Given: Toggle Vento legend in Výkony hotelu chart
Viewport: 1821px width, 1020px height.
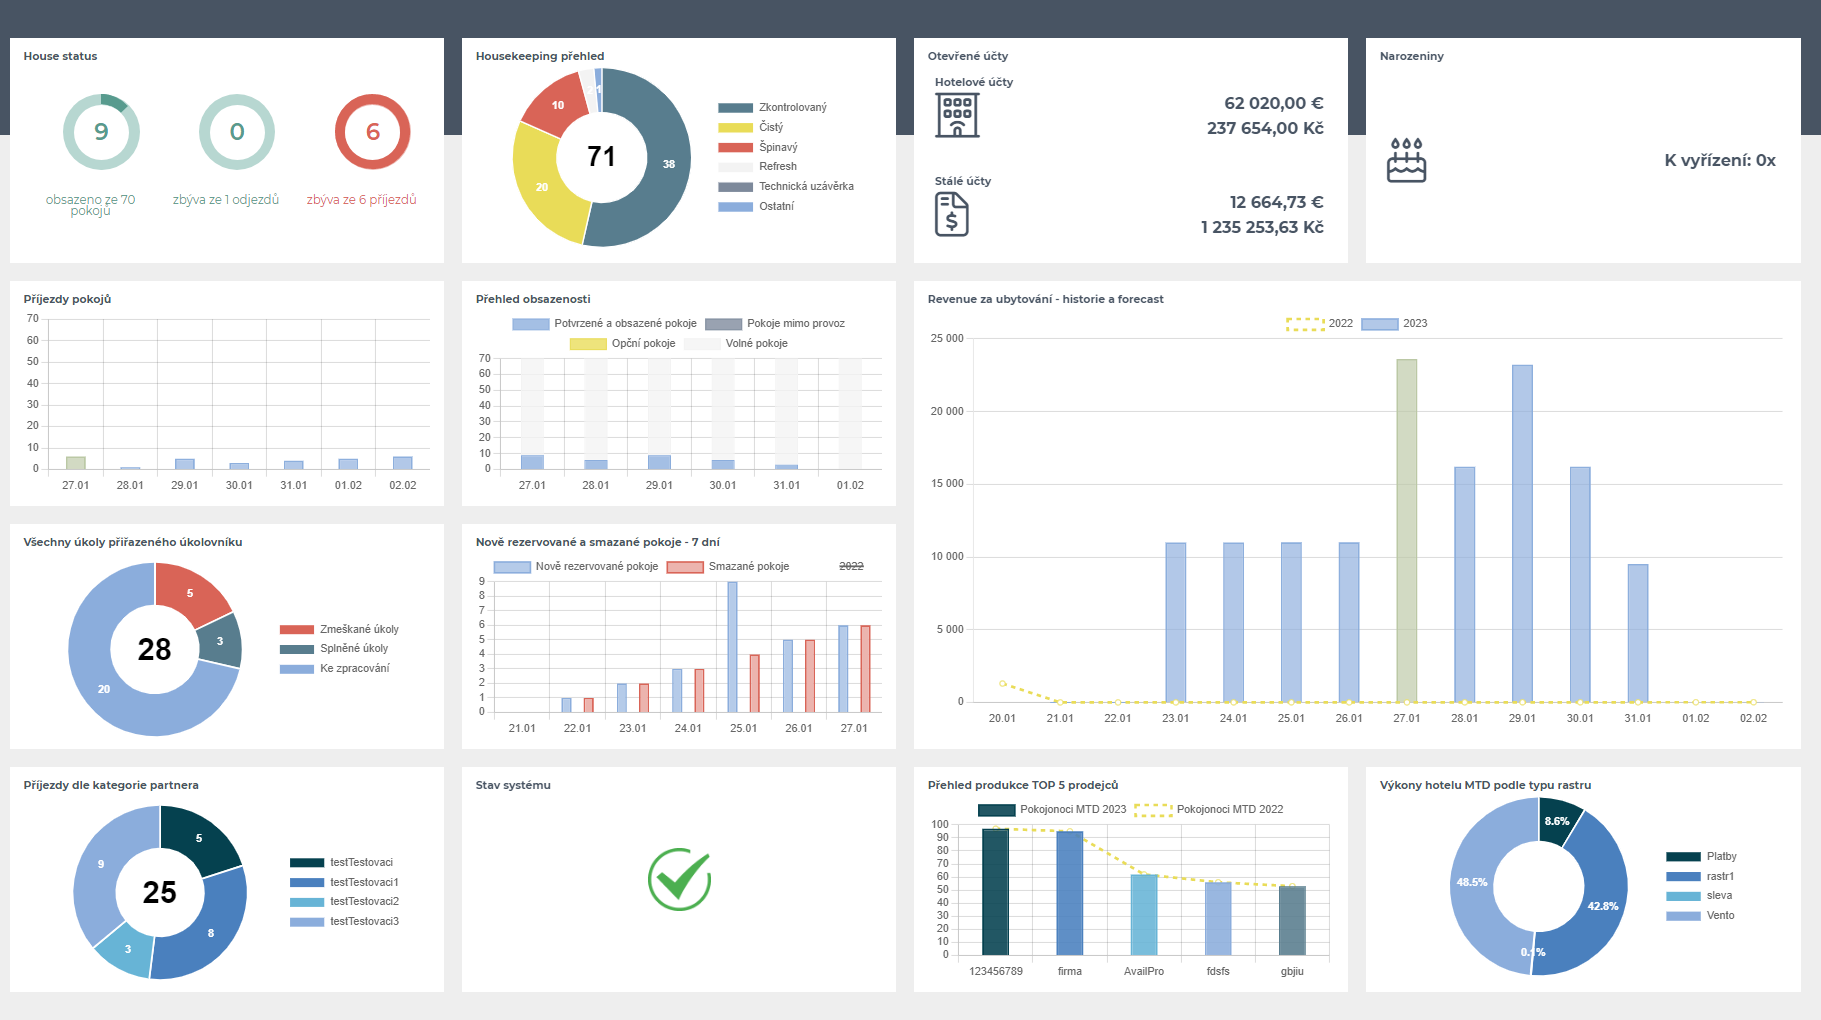Looking at the screenshot, I should click(1701, 915).
